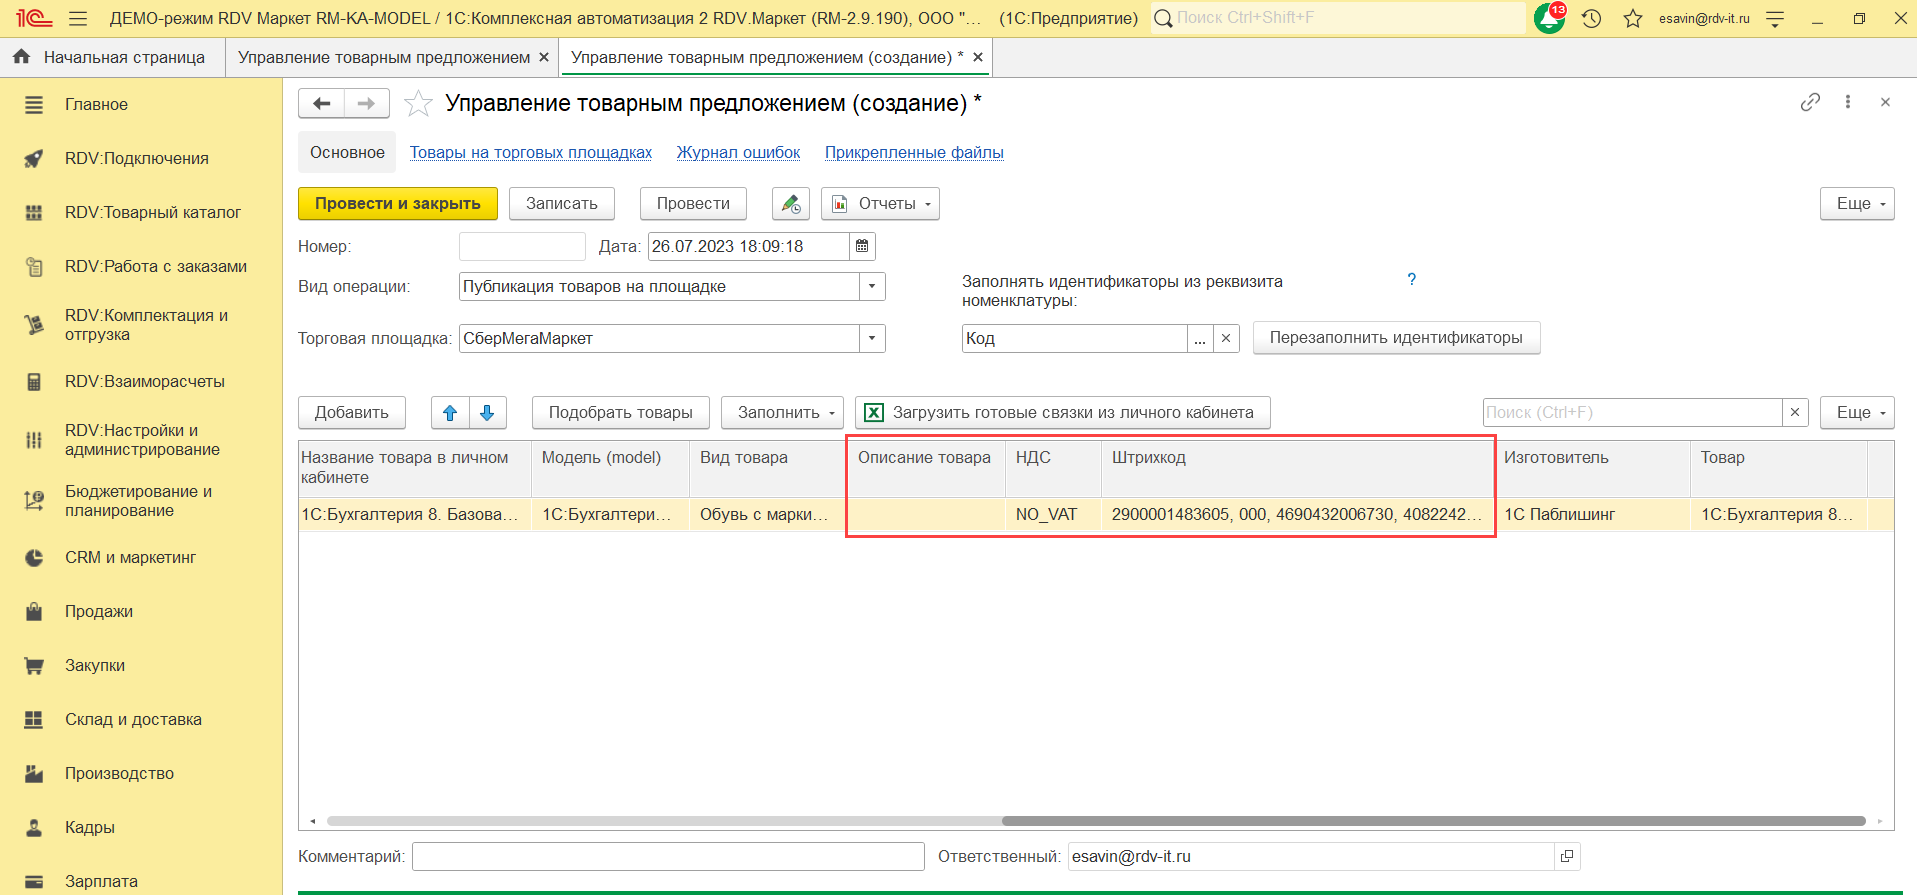Switch to Начальная страница tab
This screenshot has width=1917, height=895.
tap(112, 57)
